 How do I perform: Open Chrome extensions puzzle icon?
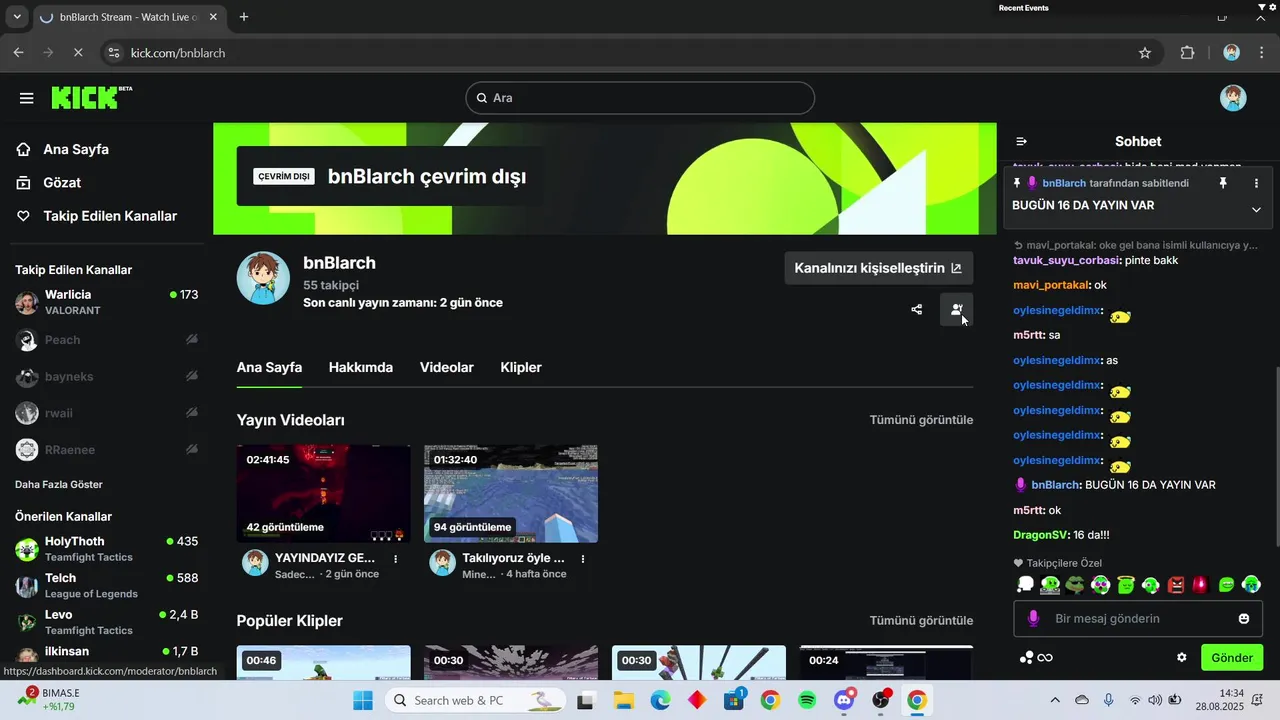[1188, 53]
